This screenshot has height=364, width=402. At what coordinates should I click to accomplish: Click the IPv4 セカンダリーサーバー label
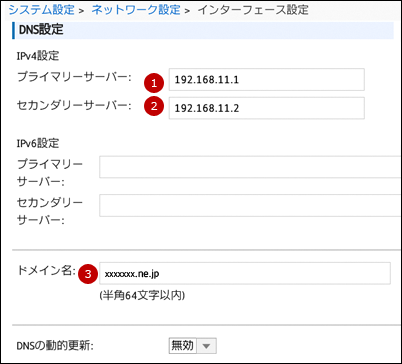click(x=74, y=106)
